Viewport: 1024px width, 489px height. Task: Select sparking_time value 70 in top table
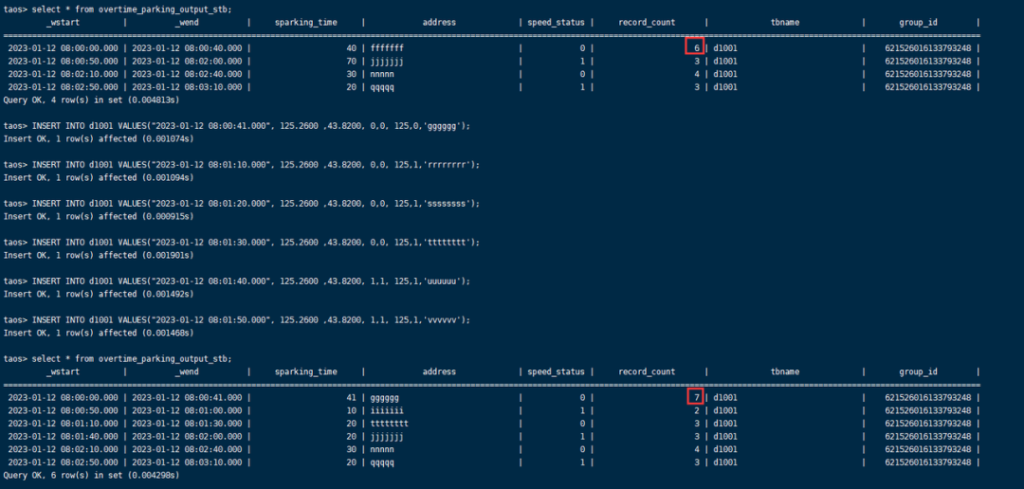(351, 61)
